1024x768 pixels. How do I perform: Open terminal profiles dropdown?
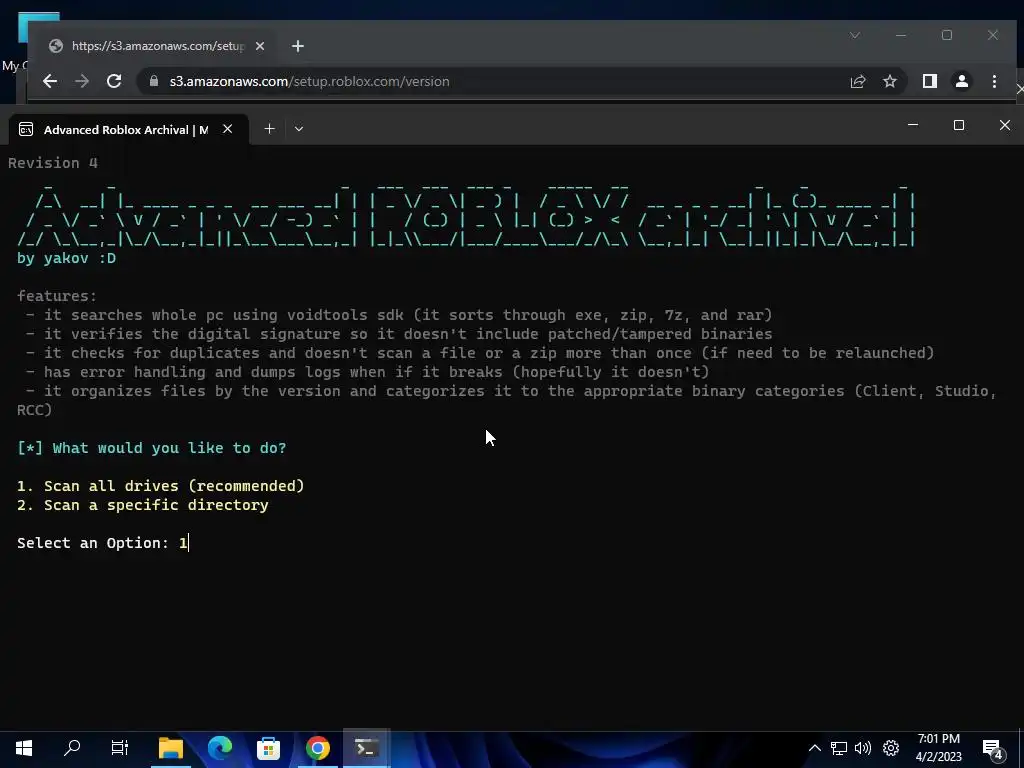click(298, 129)
